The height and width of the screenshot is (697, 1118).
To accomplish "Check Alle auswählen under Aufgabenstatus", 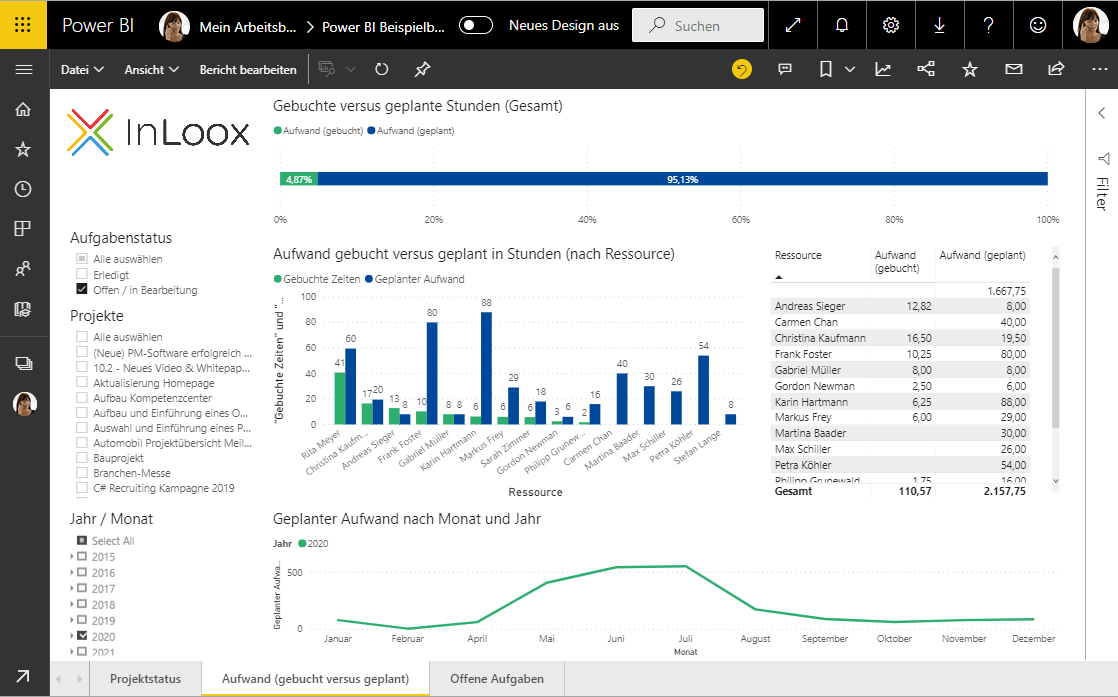I will point(82,259).
